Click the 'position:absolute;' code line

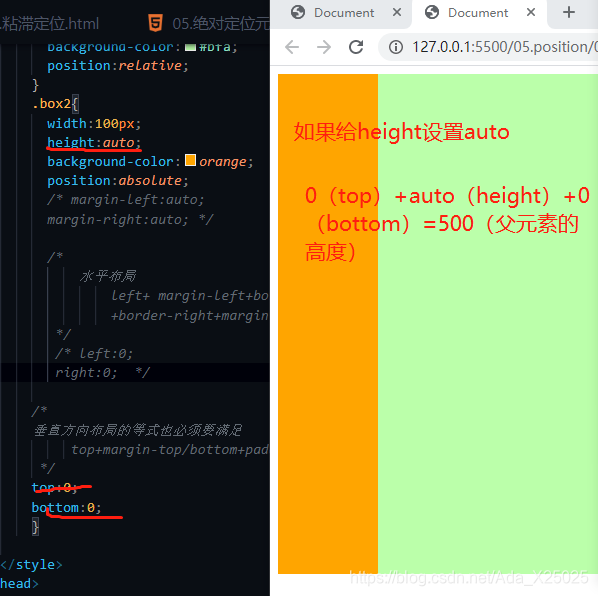[117, 180]
